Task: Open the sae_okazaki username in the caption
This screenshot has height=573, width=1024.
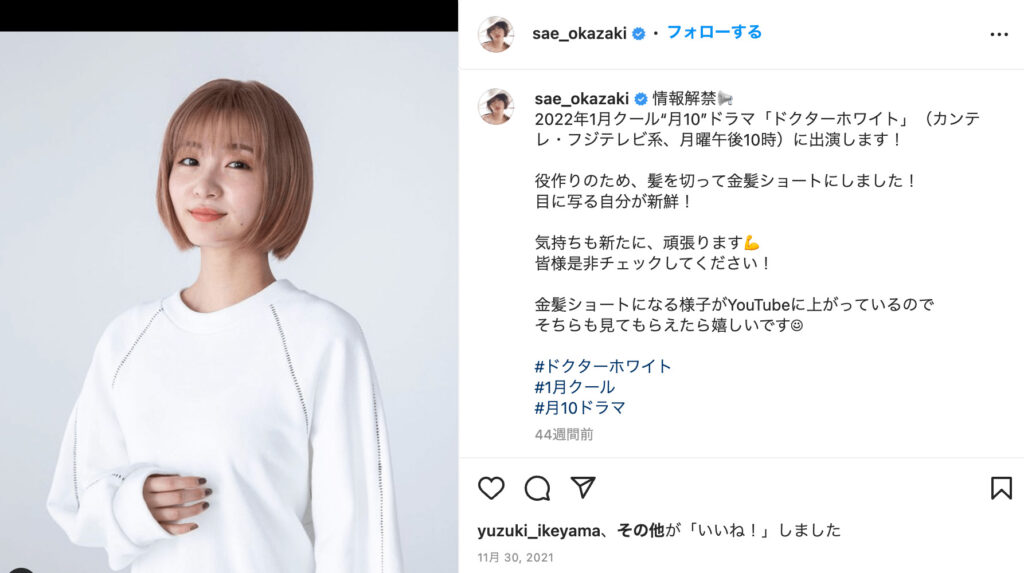Action: tap(581, 99)
